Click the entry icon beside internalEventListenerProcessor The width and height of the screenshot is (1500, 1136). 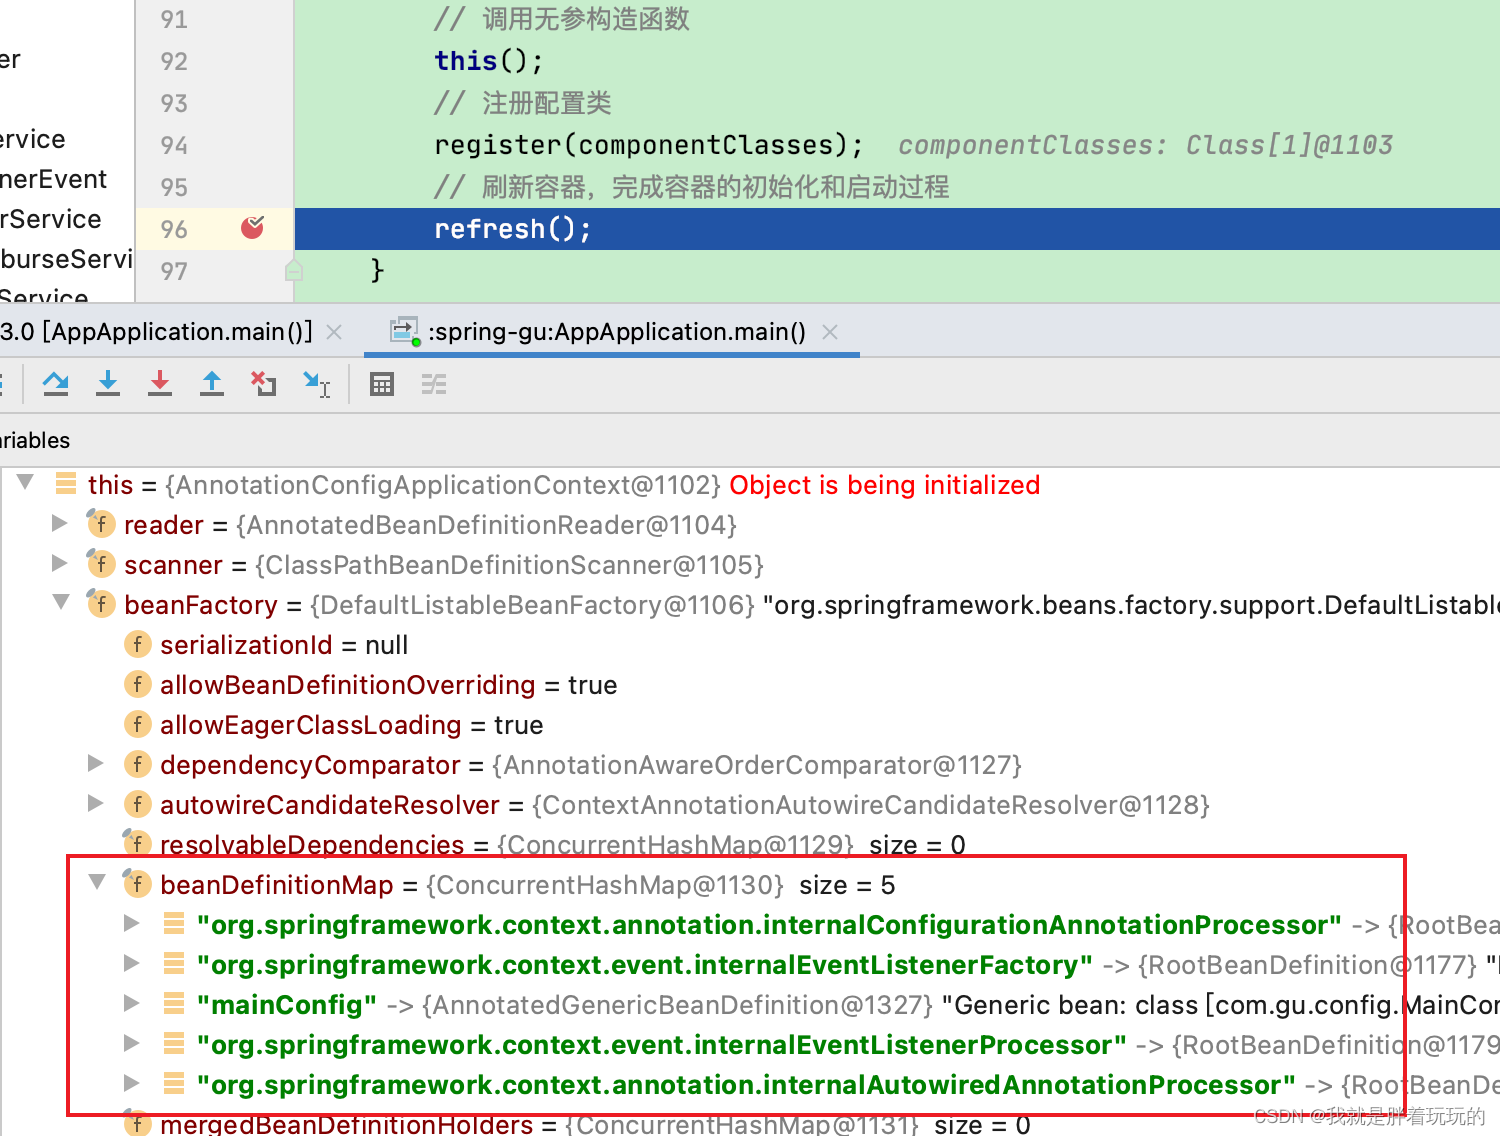click(174, 1043)
